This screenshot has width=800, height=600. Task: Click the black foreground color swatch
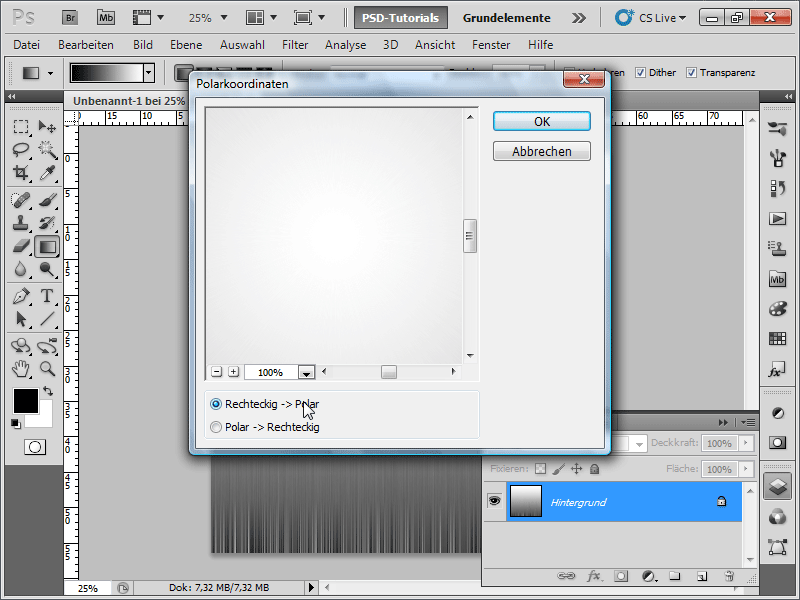[26, 401]
